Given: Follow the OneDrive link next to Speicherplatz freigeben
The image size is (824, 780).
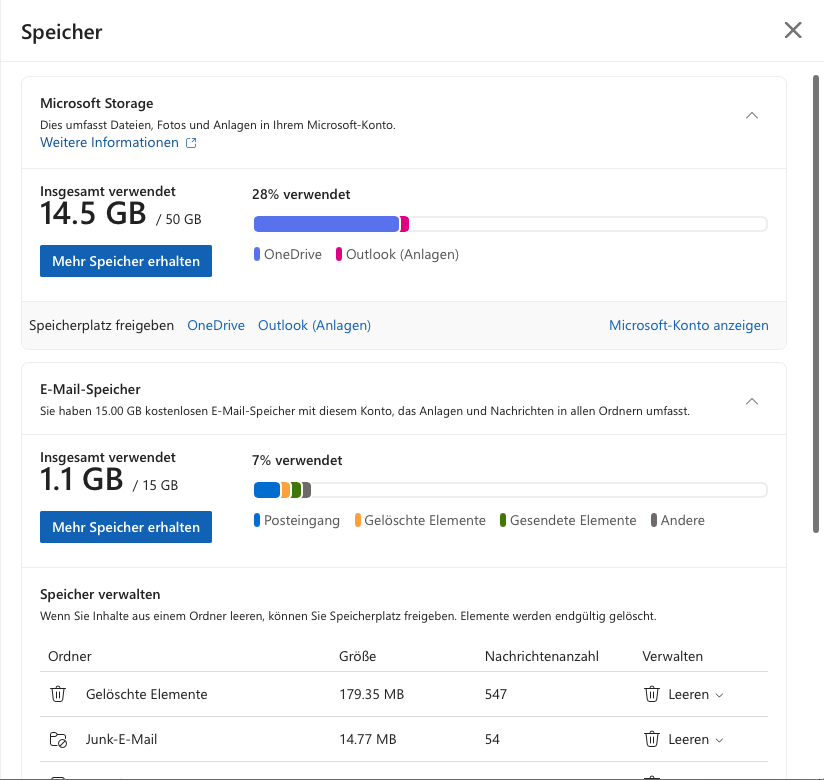Looking at the screenshot, I should [216, 325].
